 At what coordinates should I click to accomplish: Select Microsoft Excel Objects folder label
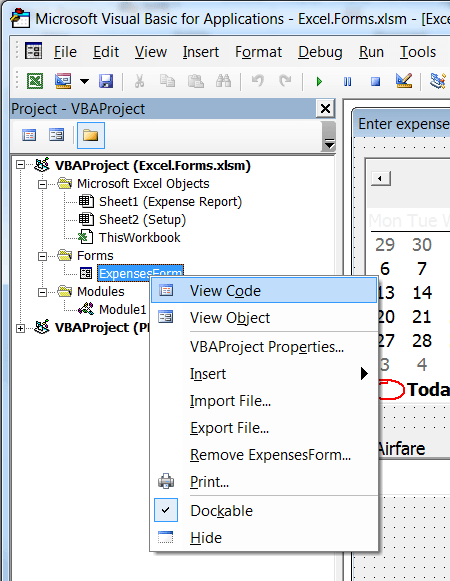[x=143, y=184]
